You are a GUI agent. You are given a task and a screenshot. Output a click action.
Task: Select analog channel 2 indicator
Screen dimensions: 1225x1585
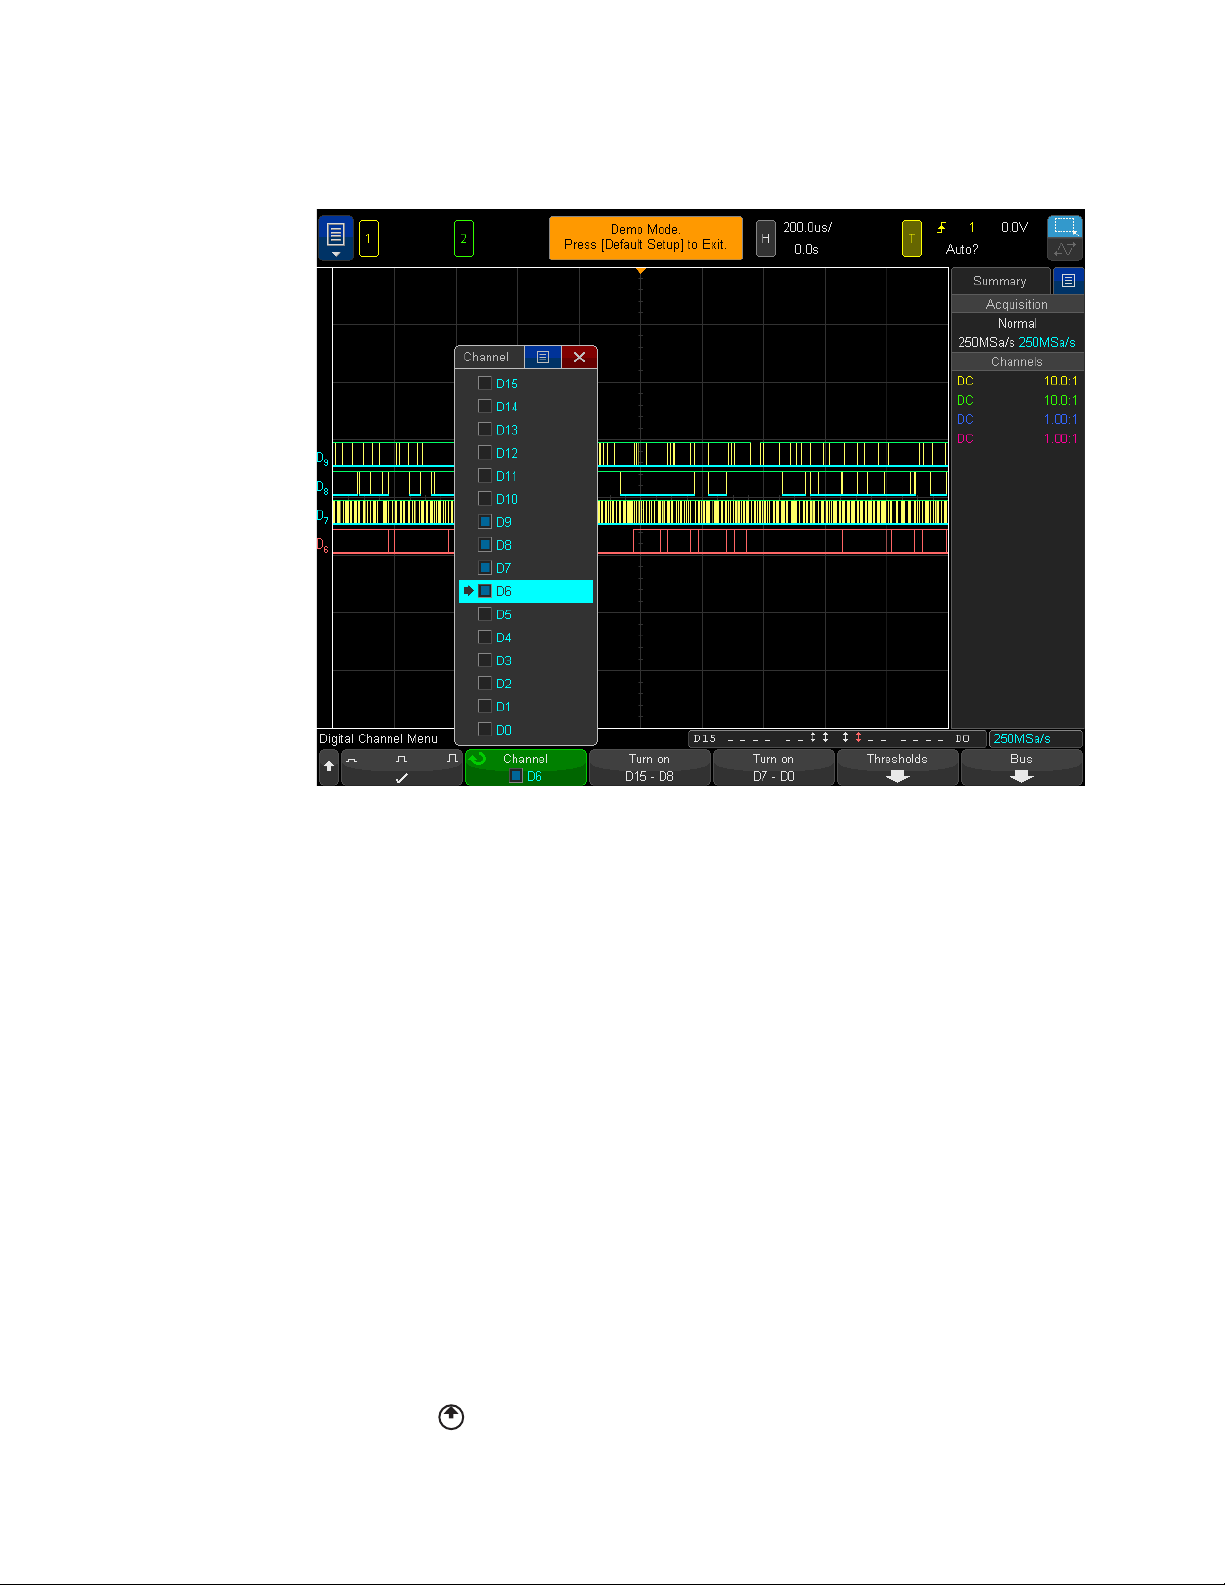click(463, 239)
